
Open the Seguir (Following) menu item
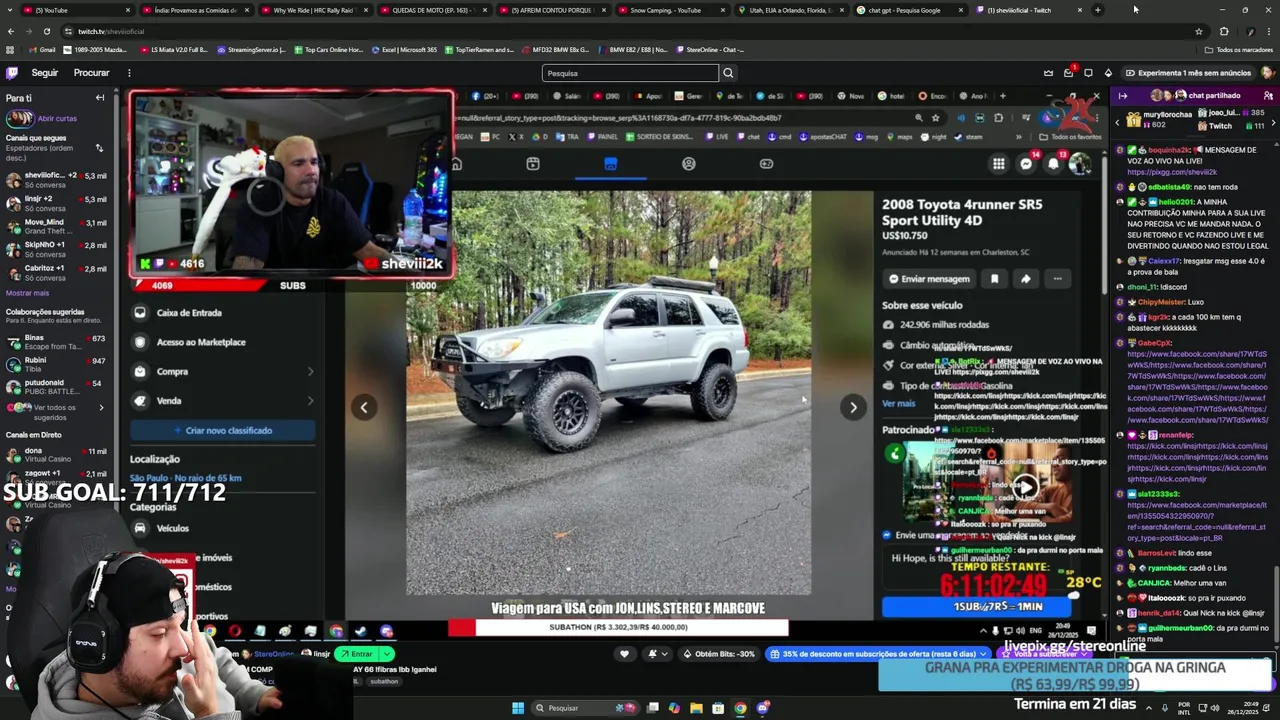click(x=45, y=73)
